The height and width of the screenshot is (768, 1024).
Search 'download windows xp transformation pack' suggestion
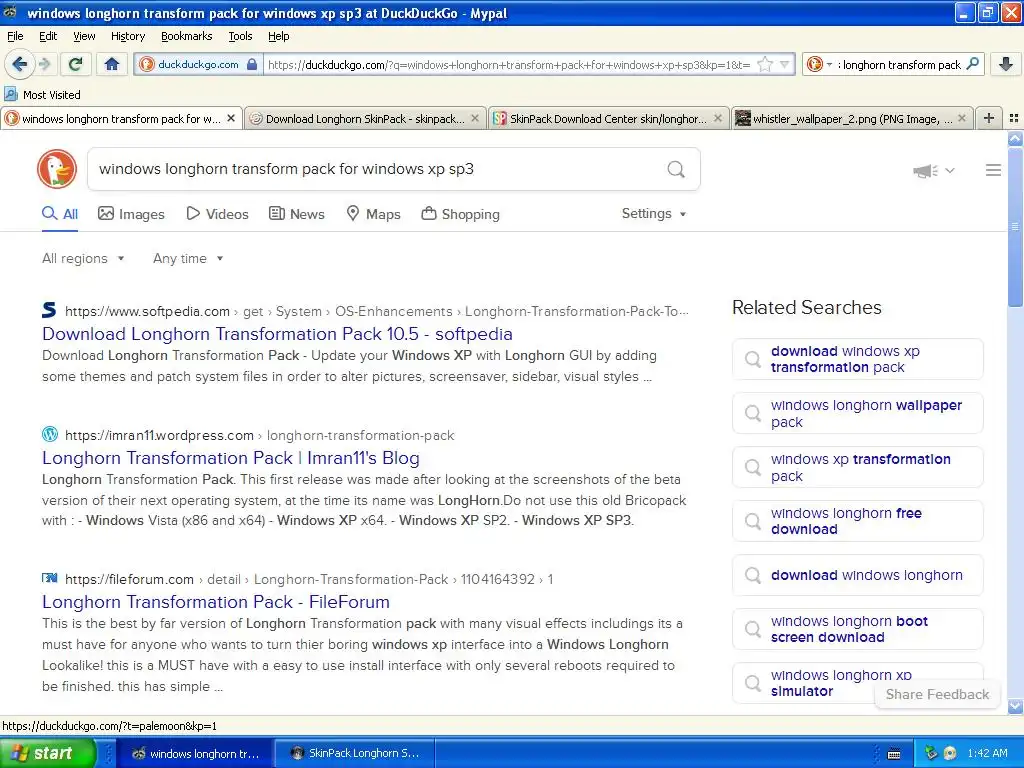click(857, 359)
